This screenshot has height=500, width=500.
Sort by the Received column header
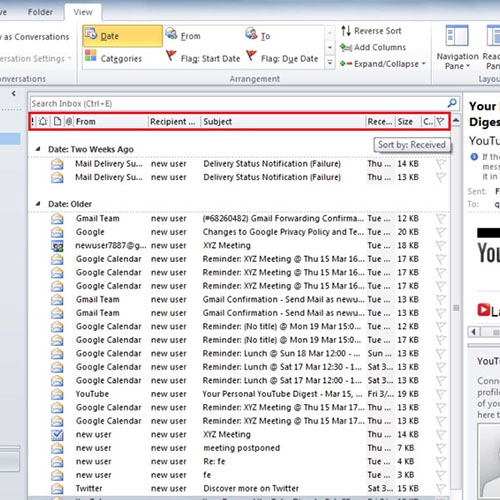pyautogui.click(x=380, y=122)
